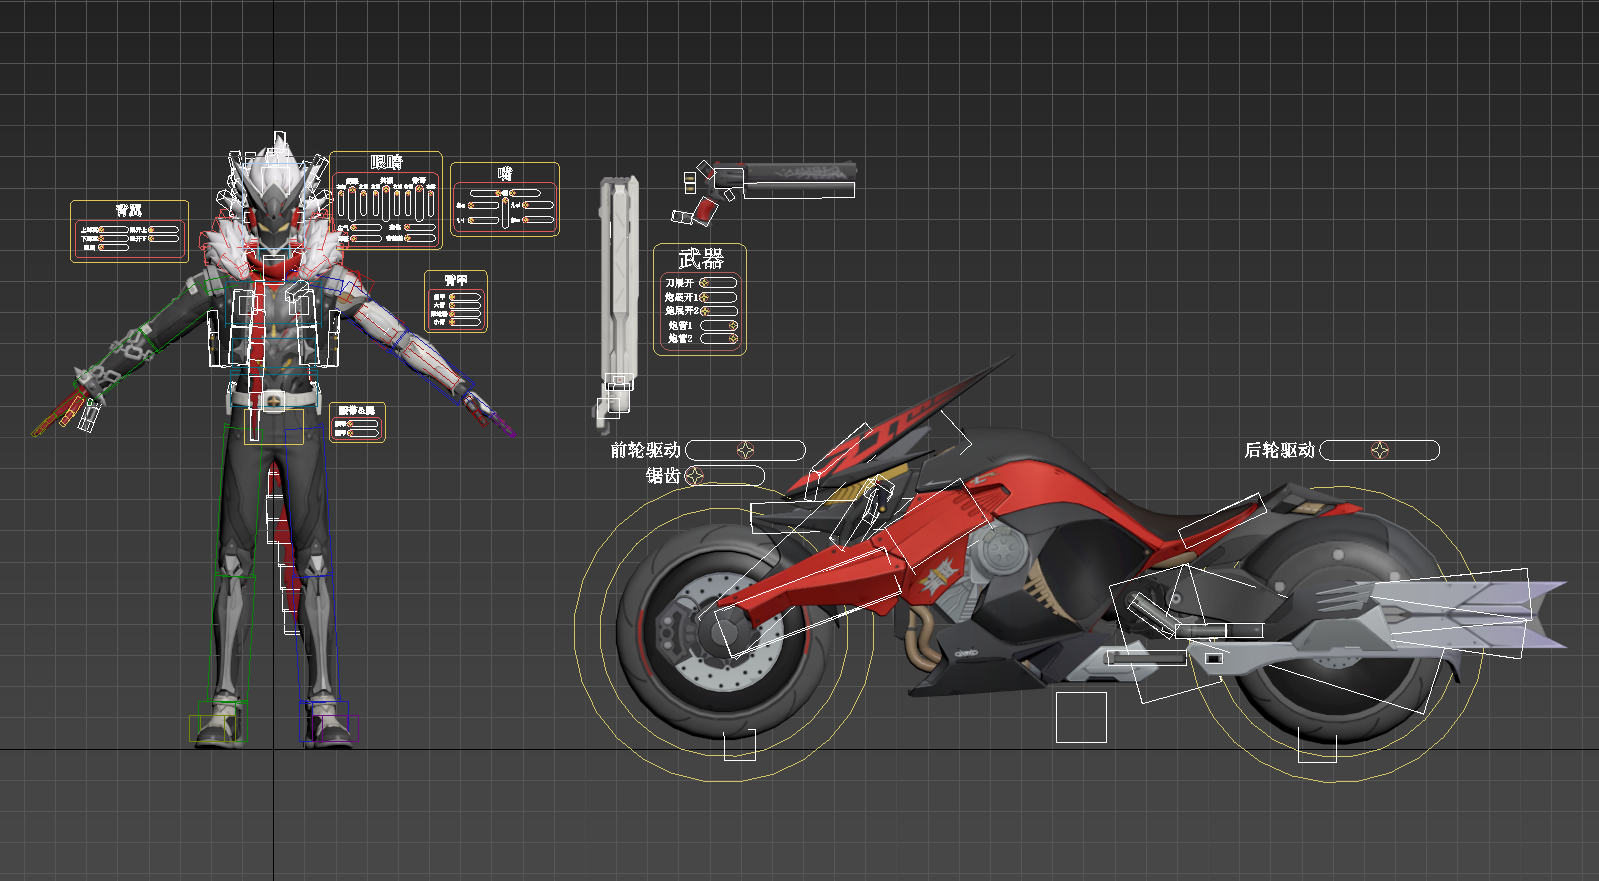Click the 炮管2 slider handle
The height and width of the screenshot is (881, 1599).
(733, 339)
